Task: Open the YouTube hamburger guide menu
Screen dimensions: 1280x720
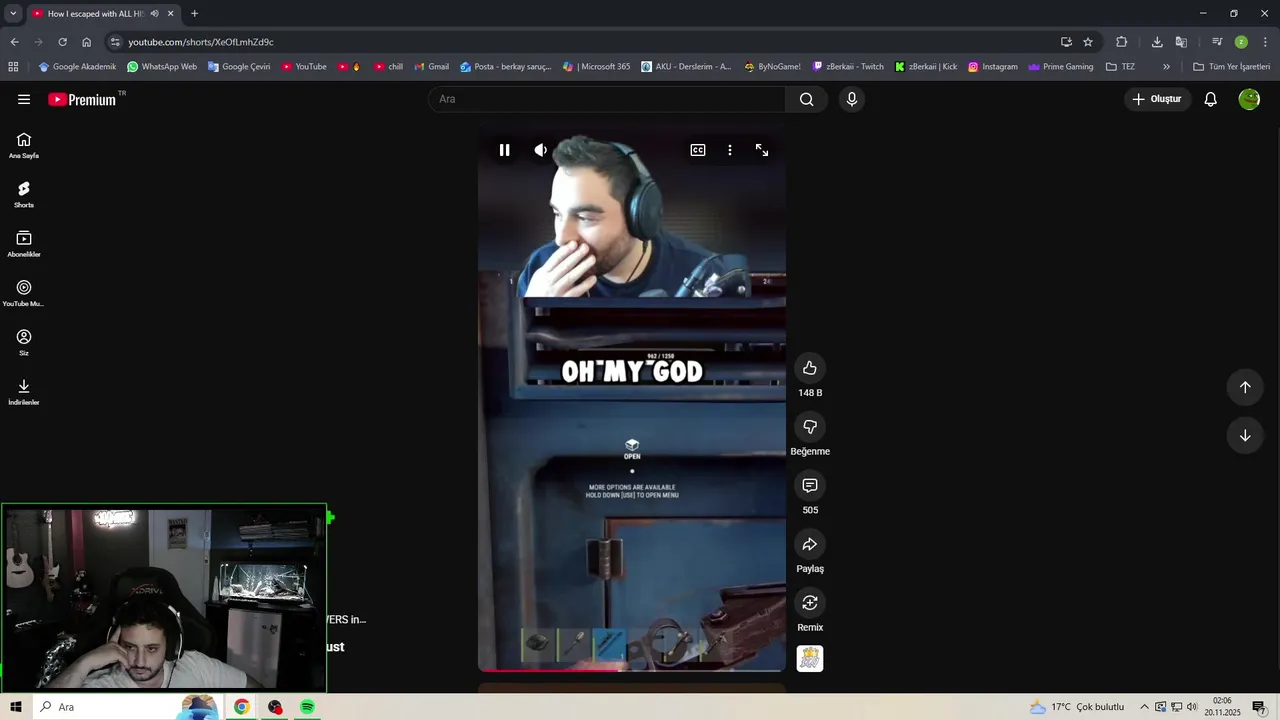Action: click(24, 99)
